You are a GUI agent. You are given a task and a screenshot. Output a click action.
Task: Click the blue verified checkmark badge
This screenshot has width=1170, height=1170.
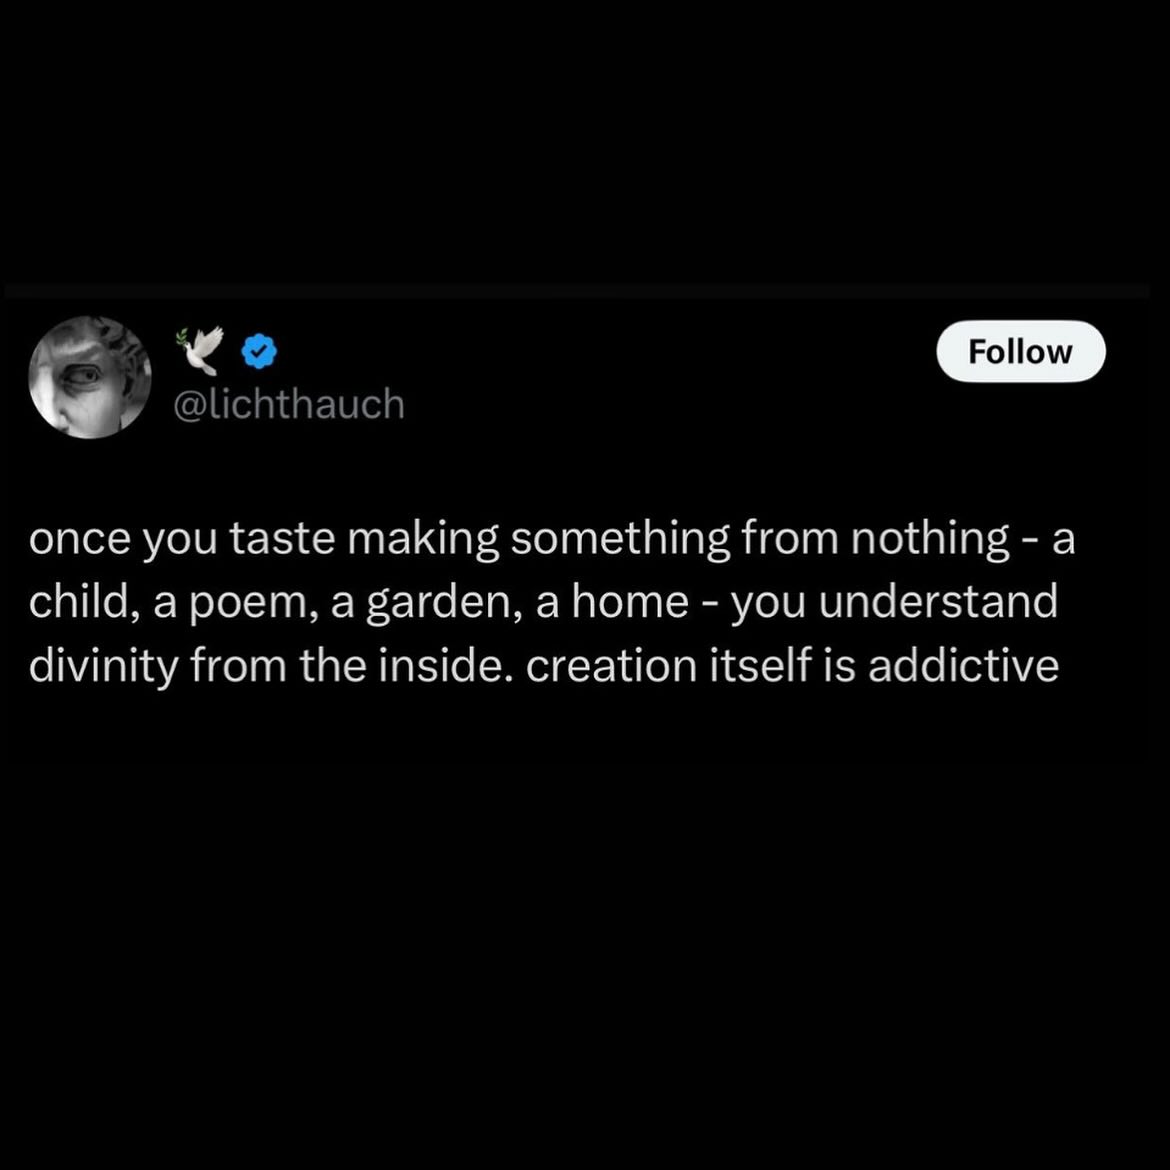[261, 351]
